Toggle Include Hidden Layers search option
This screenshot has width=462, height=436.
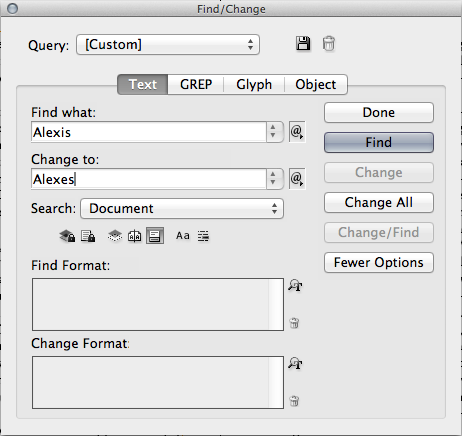tap(115, 236)
